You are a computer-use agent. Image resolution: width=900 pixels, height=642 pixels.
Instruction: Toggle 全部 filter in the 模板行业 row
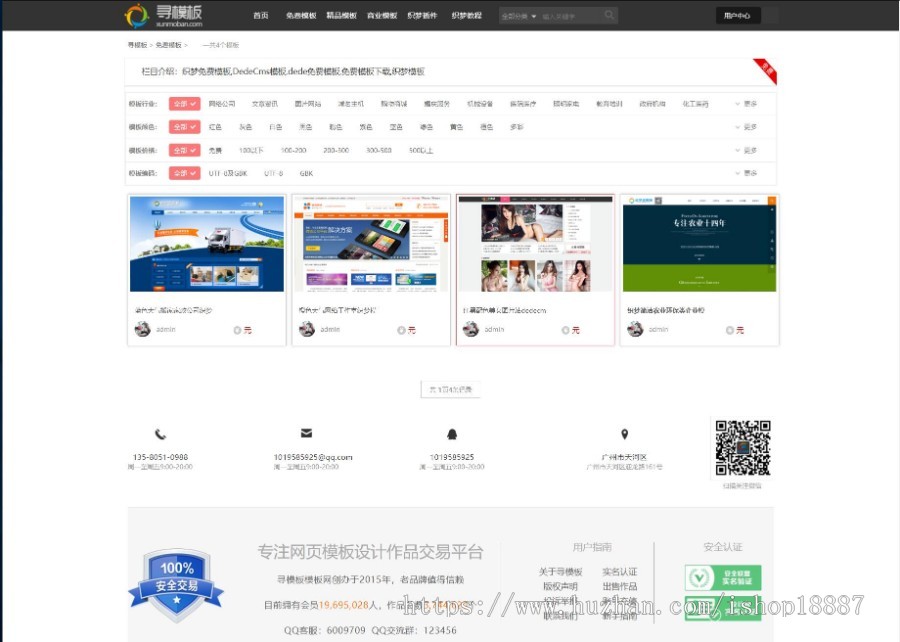[185, 103]
